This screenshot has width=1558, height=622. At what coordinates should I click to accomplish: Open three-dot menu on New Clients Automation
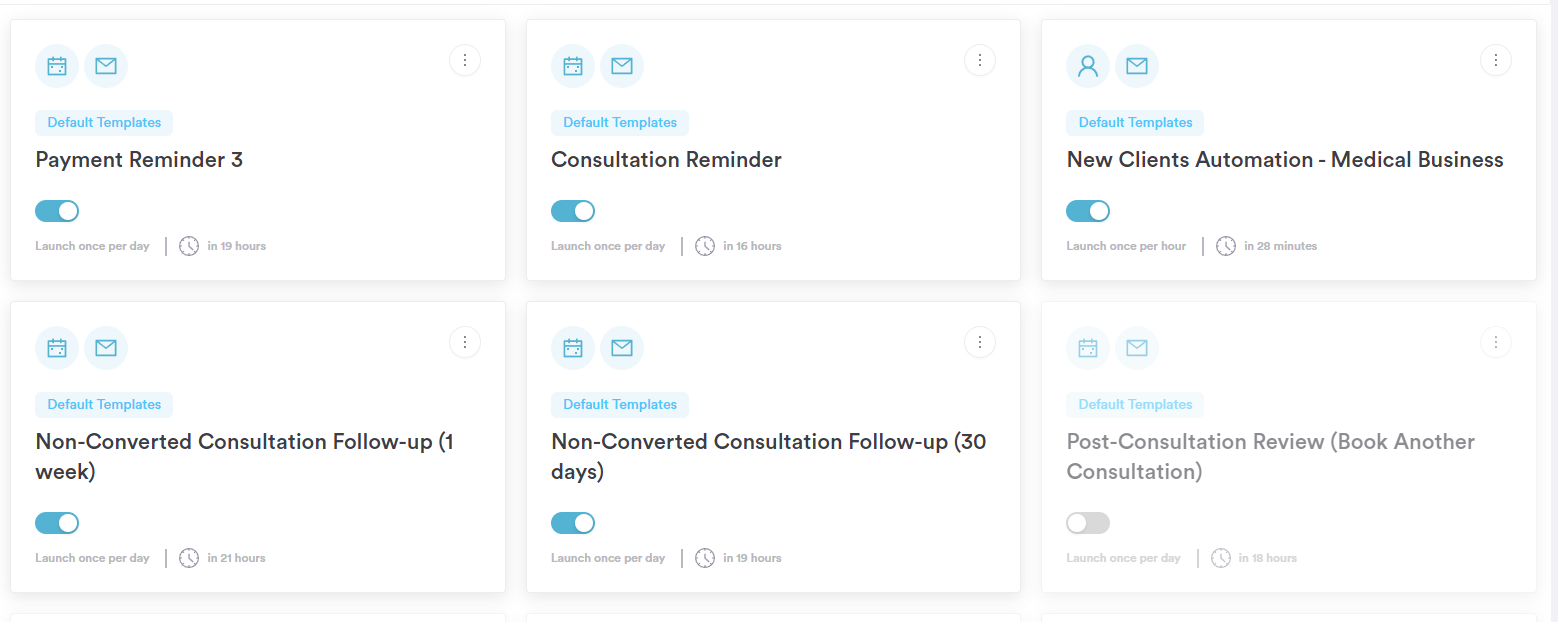pyautogui.click(x=1496, y=60)
